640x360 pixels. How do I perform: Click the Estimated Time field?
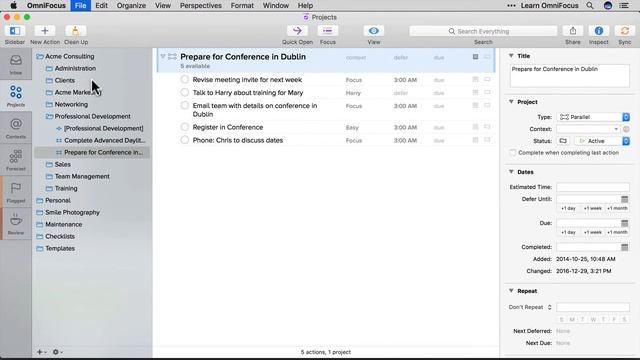(593, 187)
